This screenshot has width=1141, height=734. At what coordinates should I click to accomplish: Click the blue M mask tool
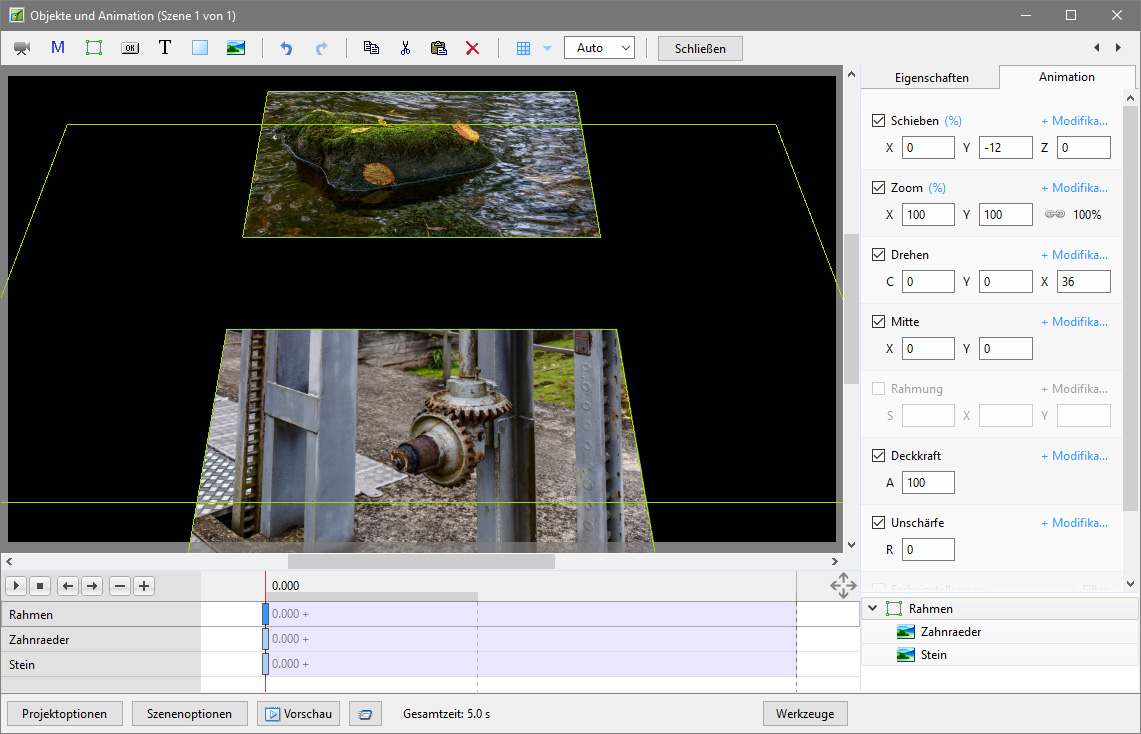[x=58, y=48]
